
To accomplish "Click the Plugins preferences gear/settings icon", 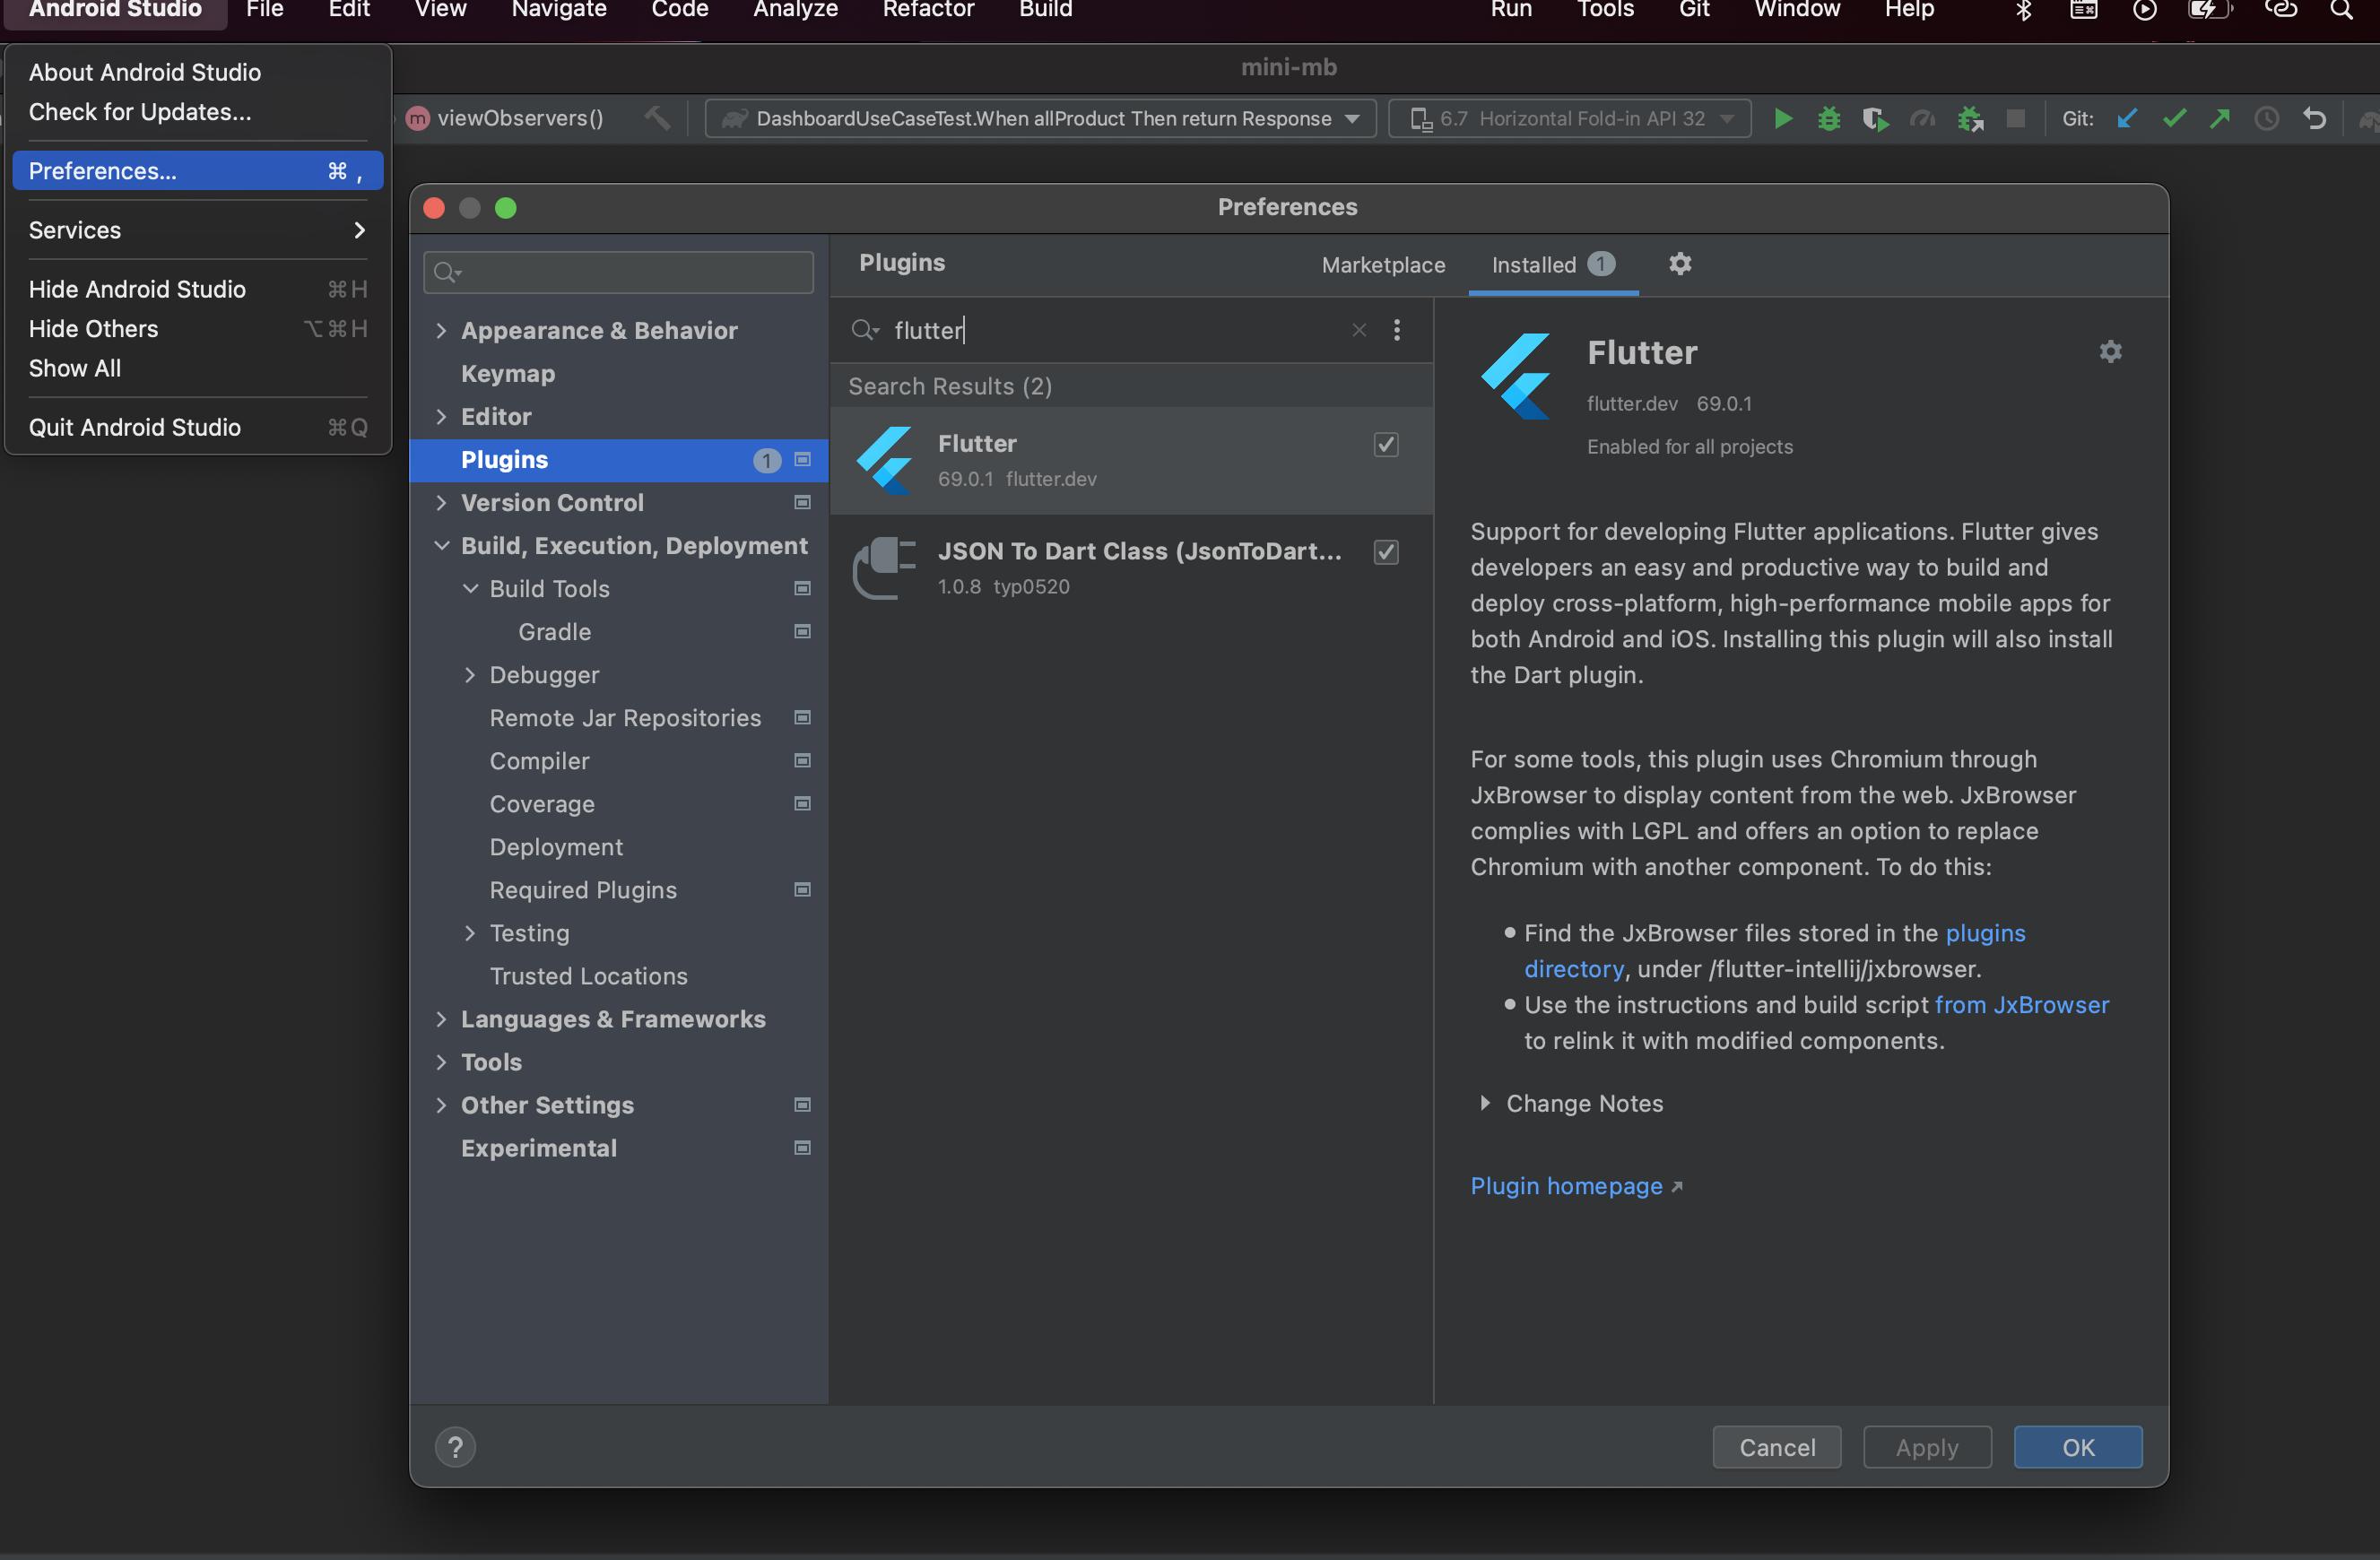I will (x=1677, y=264).
